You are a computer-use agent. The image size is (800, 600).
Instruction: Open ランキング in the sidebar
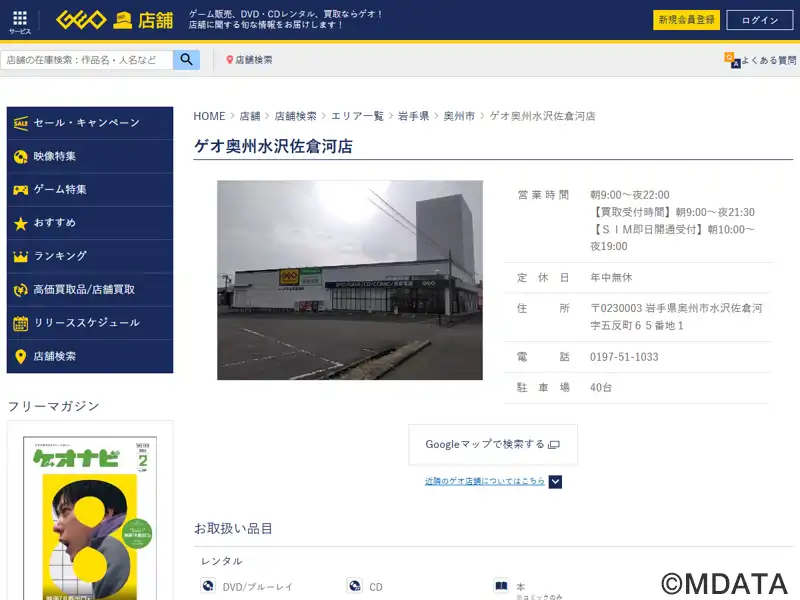(x=90, y=256)
